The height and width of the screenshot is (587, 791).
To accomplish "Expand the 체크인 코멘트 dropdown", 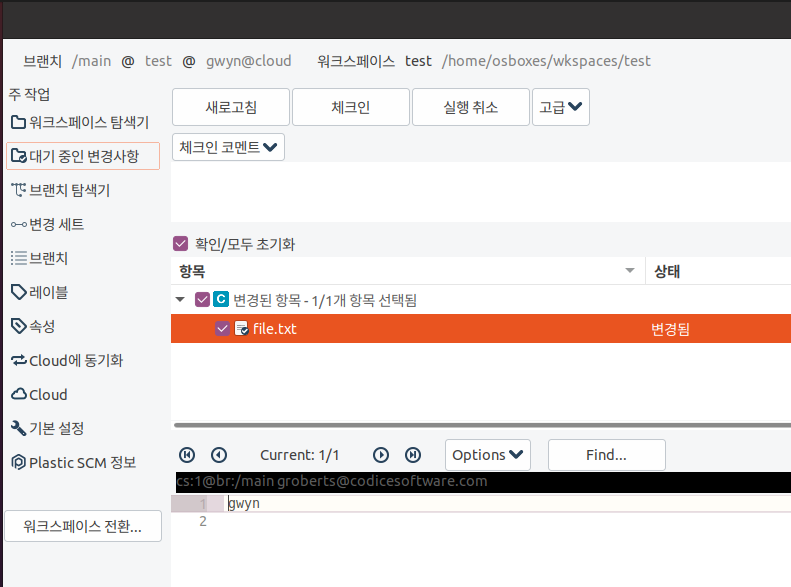I will click(228, 147).
